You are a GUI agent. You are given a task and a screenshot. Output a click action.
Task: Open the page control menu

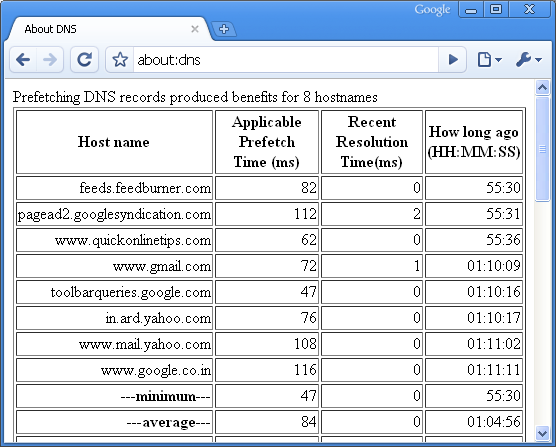489,60
